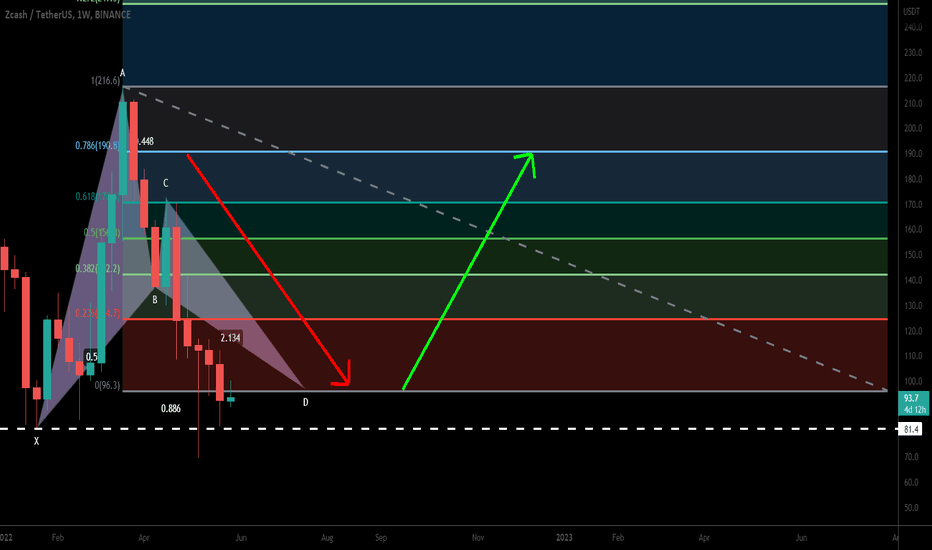Click the 2.134 ratio label
Viewport: 932px width, 550px height.
pos(231,338)
